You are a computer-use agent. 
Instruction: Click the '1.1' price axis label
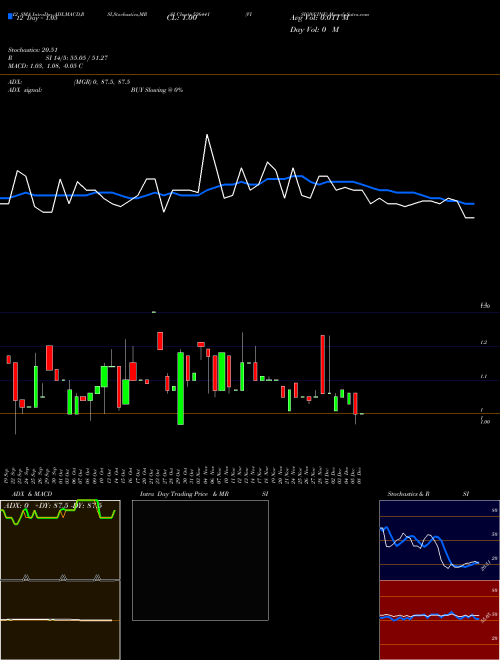484,377
